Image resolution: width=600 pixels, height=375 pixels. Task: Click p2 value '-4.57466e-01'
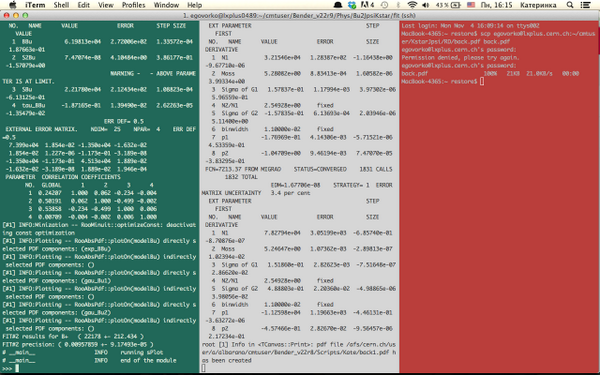[280, 329]
